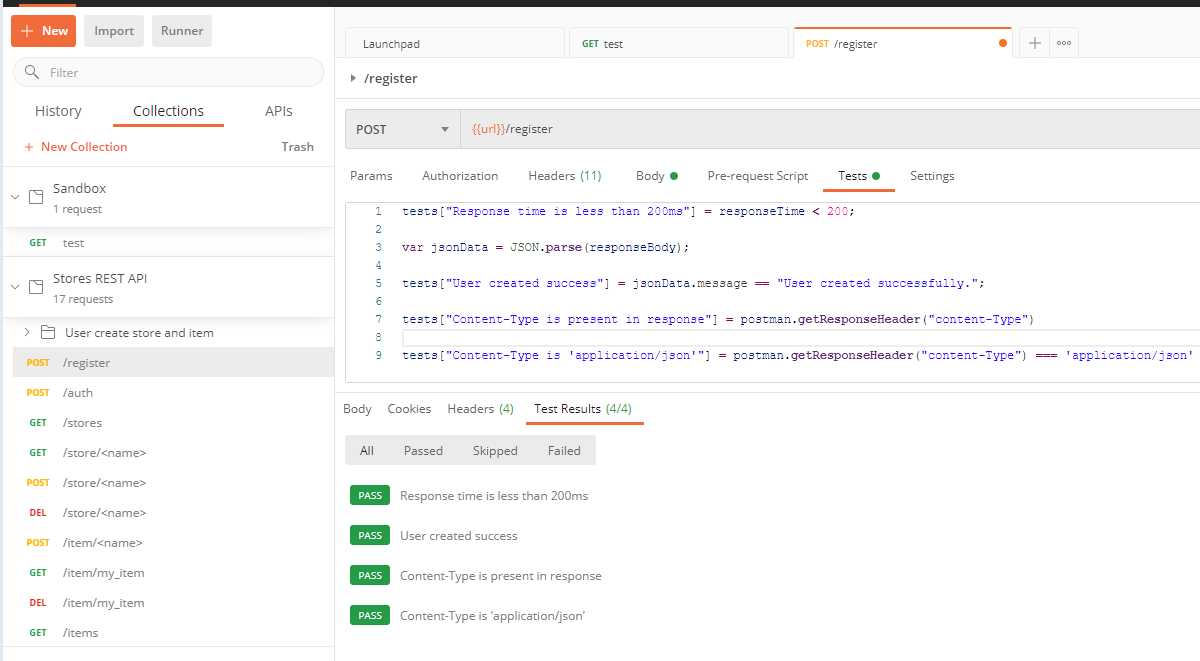Open the POST method dropdown

pyautogui.click(x=402, y=129)
